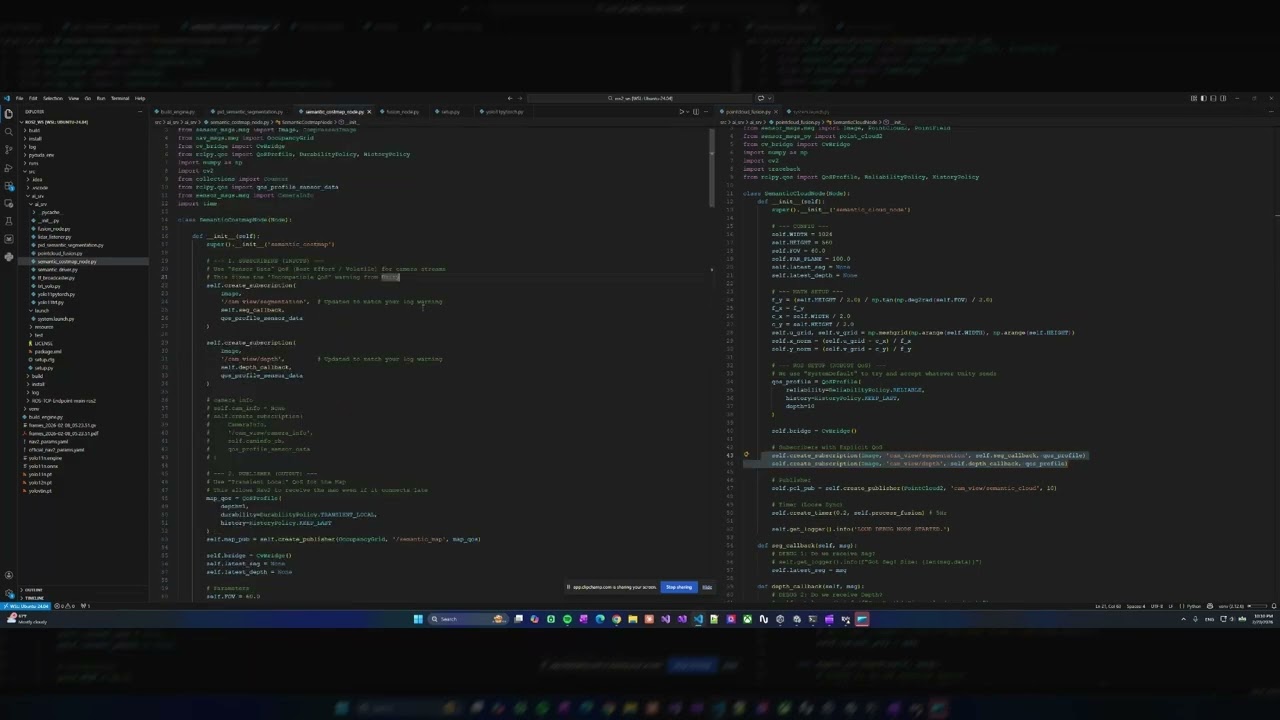This screenshot has width=1280, height=720.
Task: Open the Manage gear icon
Action: 9,592
